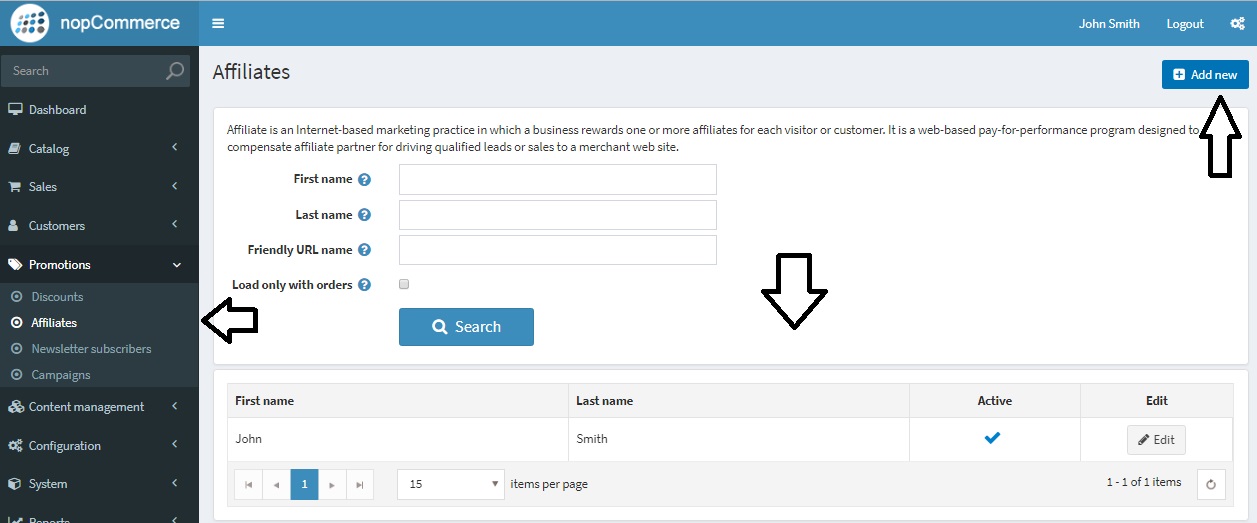Viewport: 1257px width, 523px height.
Task: Click the System cube icon
Action: click(15, 484)
